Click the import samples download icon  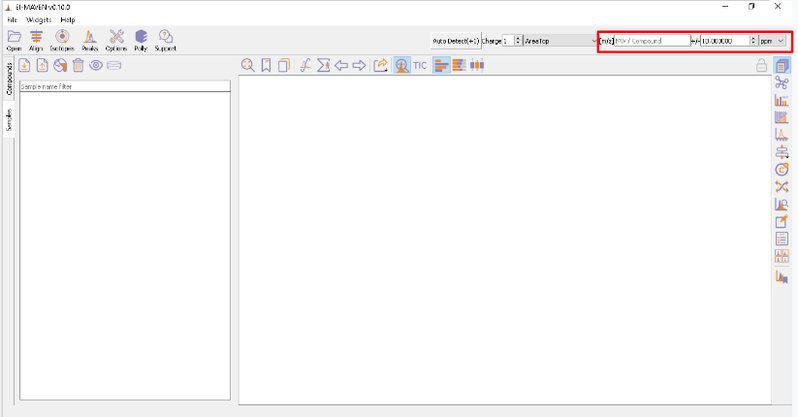pyautogui.click(x=24, y=65)
